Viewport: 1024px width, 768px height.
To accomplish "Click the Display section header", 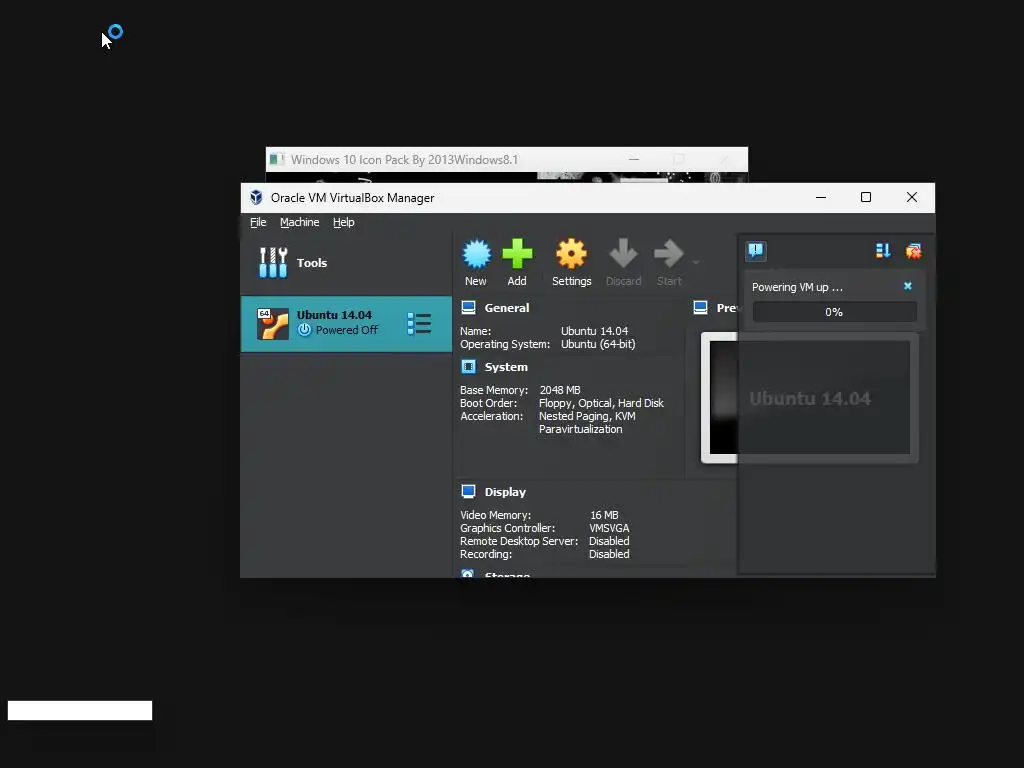I will (x=505, y=492).
